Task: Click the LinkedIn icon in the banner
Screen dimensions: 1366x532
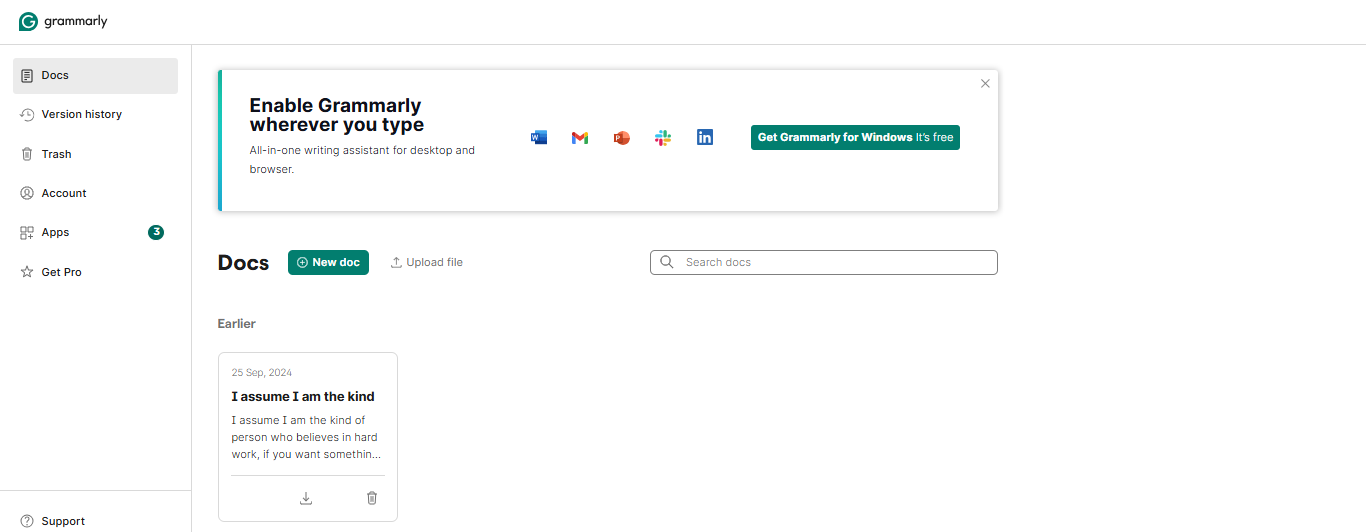Action: 705,138
